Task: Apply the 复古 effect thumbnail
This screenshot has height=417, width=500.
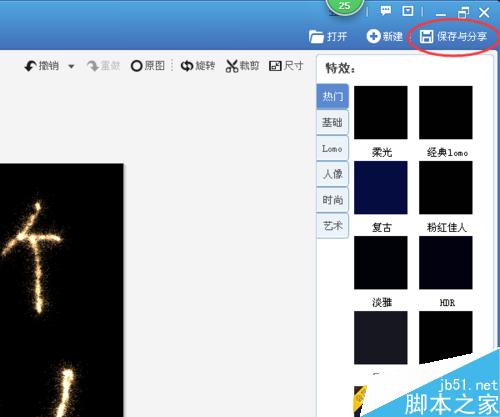Action: pyautogui.click(x=381, y=187)
